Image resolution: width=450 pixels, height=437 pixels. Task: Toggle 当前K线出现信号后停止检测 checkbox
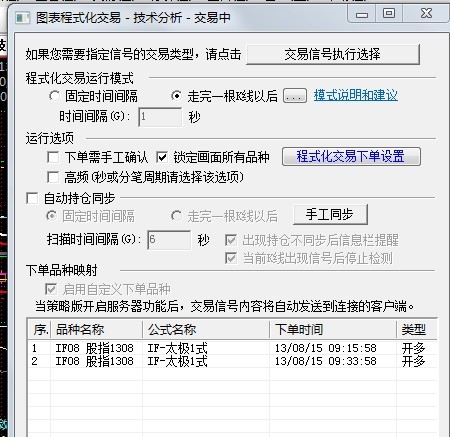[231, 258]
